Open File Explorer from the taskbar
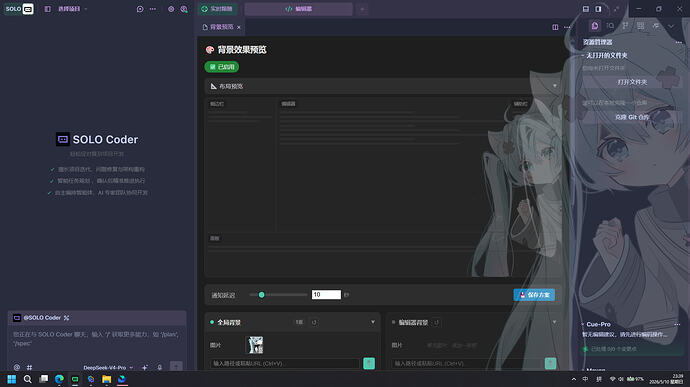The width and height of the screenshot is (690, 387). 106,379
